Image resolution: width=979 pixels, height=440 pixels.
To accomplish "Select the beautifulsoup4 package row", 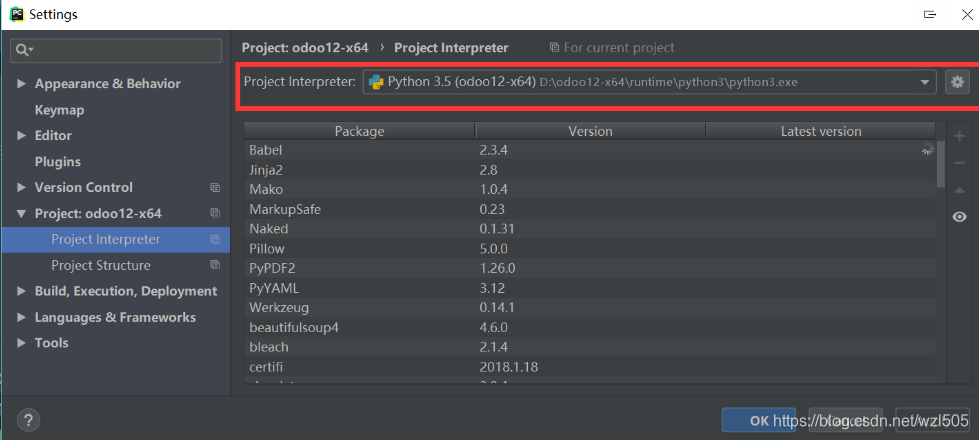I will (x=590, y=327).
